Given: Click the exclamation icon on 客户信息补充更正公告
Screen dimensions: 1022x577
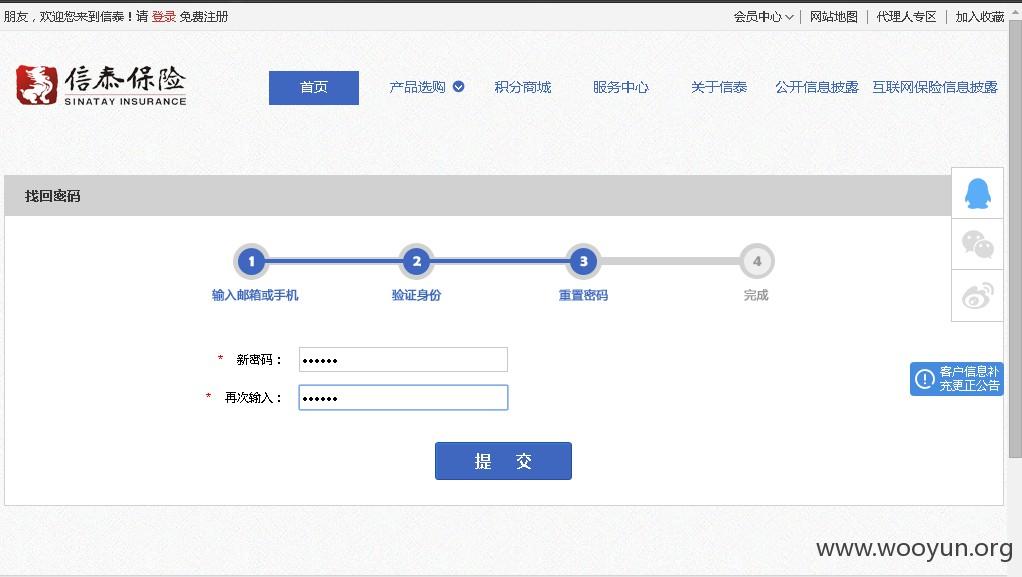Looking at the screenshot, I should (924, 379).
